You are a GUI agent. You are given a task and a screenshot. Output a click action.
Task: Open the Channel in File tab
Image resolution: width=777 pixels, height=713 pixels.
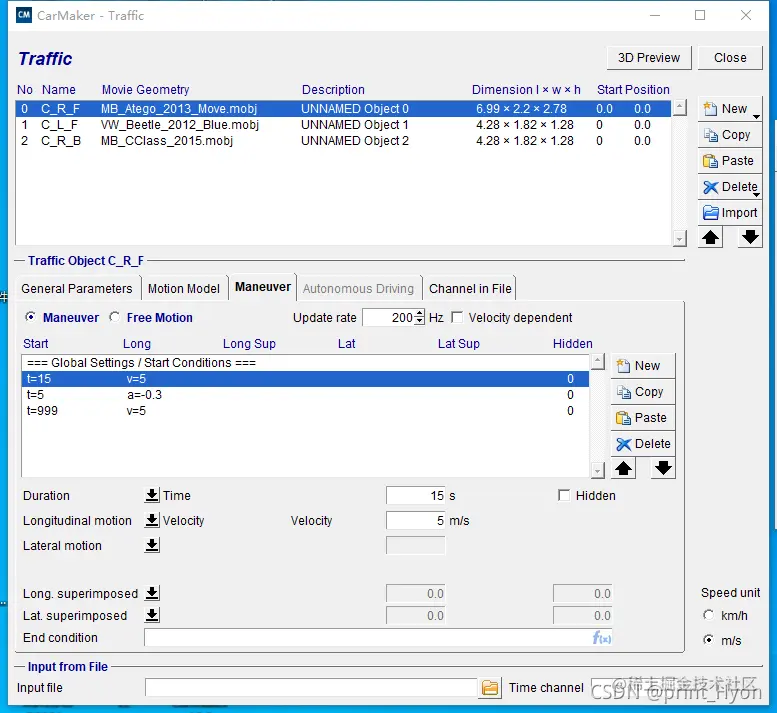[470, 288]
